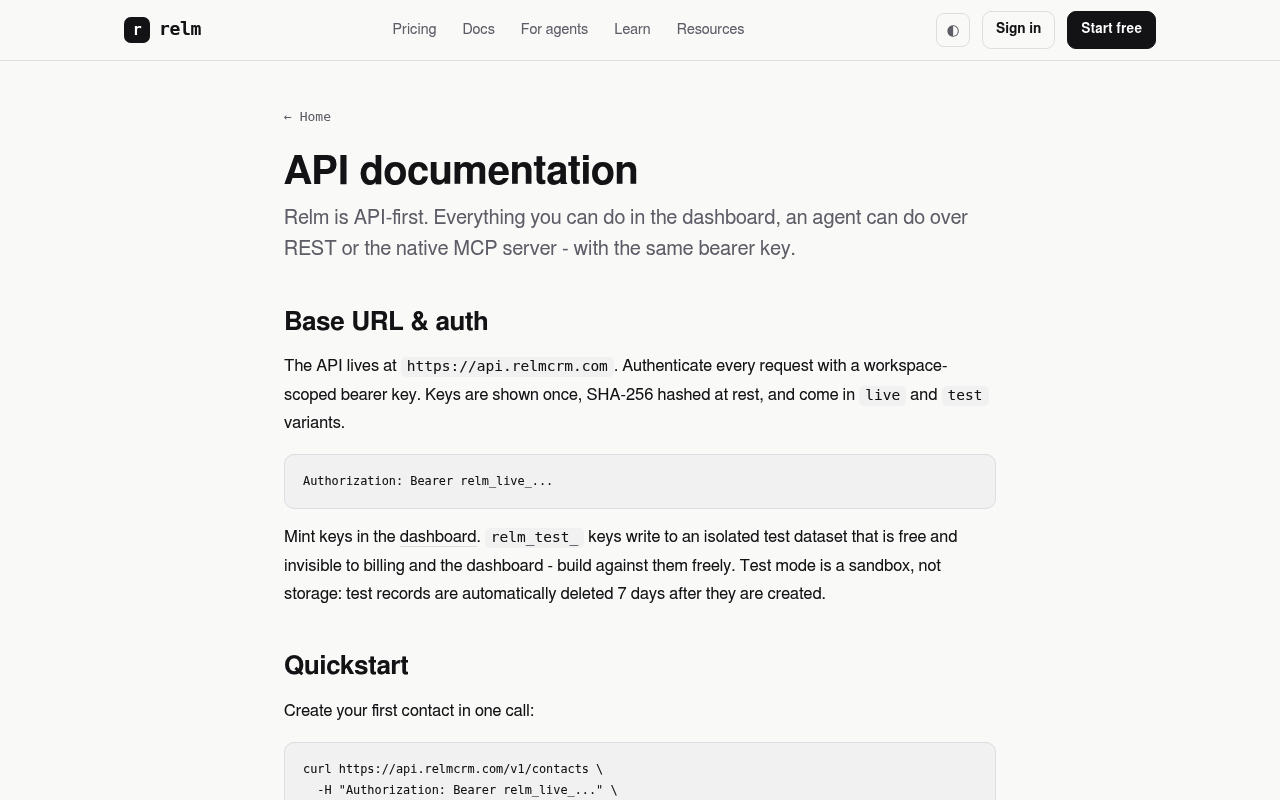The height and width of the screenshot is (800, 1280).
Task: Select Learn in the top navigation
Action: [x=632, y=29]
